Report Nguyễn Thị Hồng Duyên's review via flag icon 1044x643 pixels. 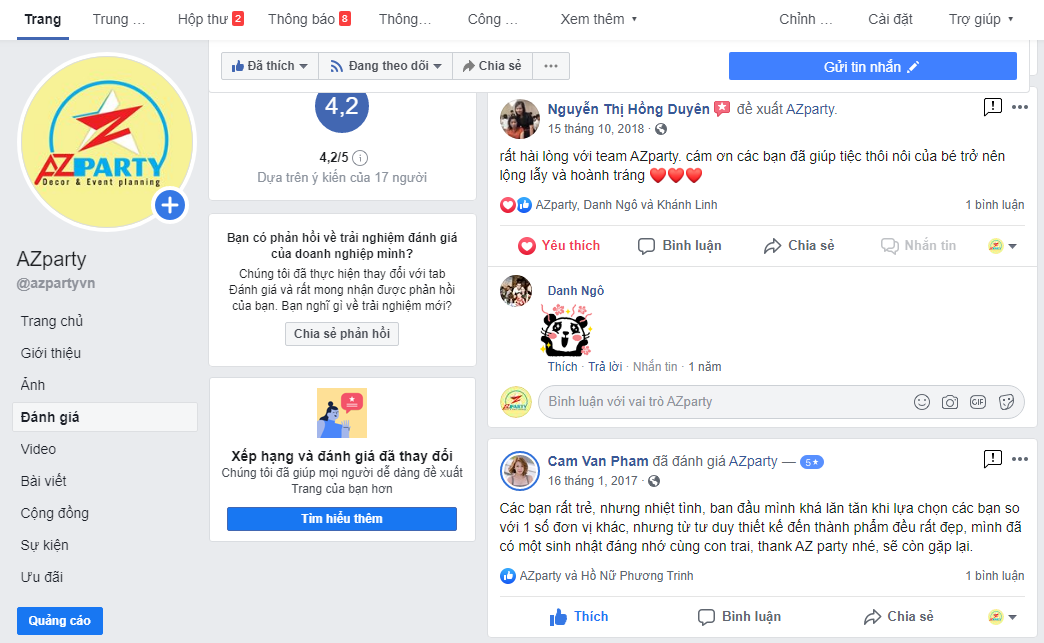coord(992,107)
